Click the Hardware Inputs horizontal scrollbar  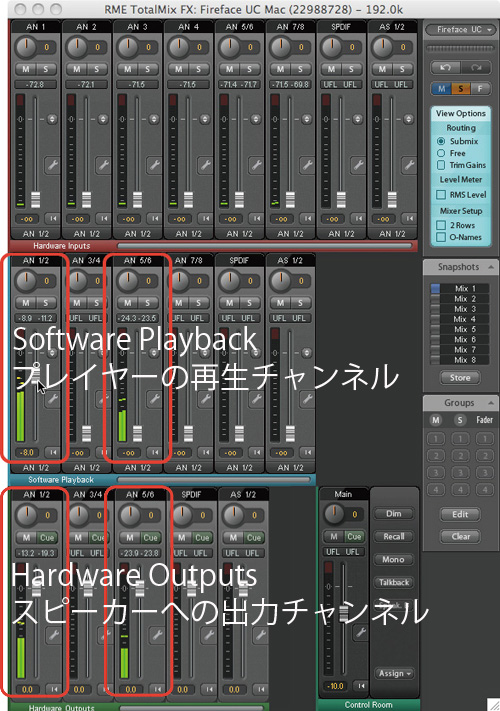pos(265,245)
